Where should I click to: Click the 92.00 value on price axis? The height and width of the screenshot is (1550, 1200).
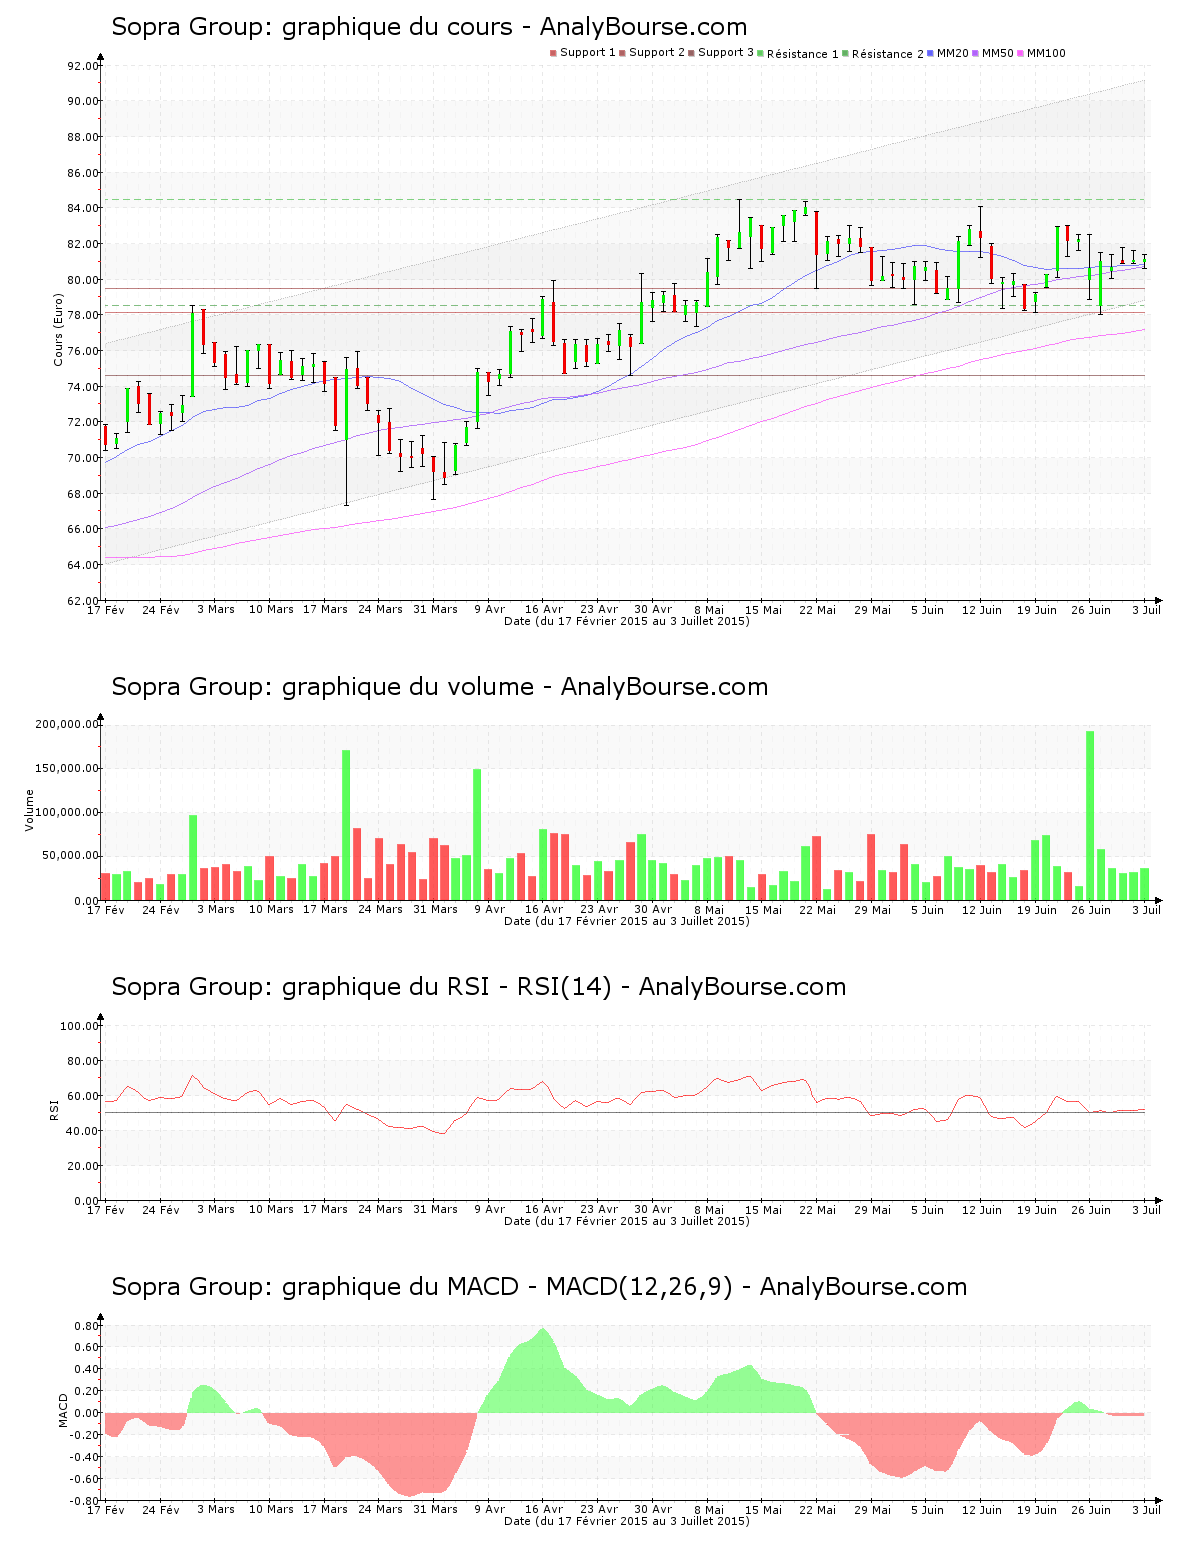click(x=83, y=66)
